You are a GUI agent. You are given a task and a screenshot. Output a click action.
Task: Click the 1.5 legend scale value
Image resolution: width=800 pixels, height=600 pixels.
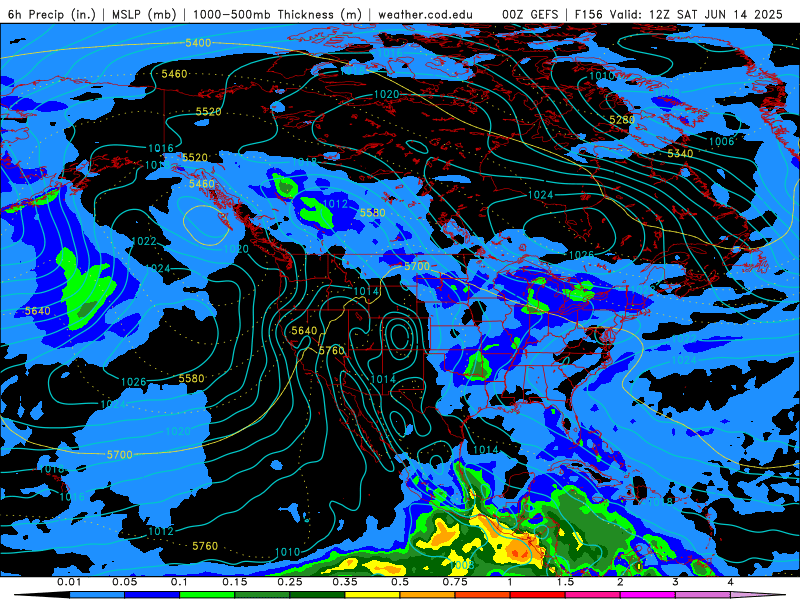(x=565, y=582)
